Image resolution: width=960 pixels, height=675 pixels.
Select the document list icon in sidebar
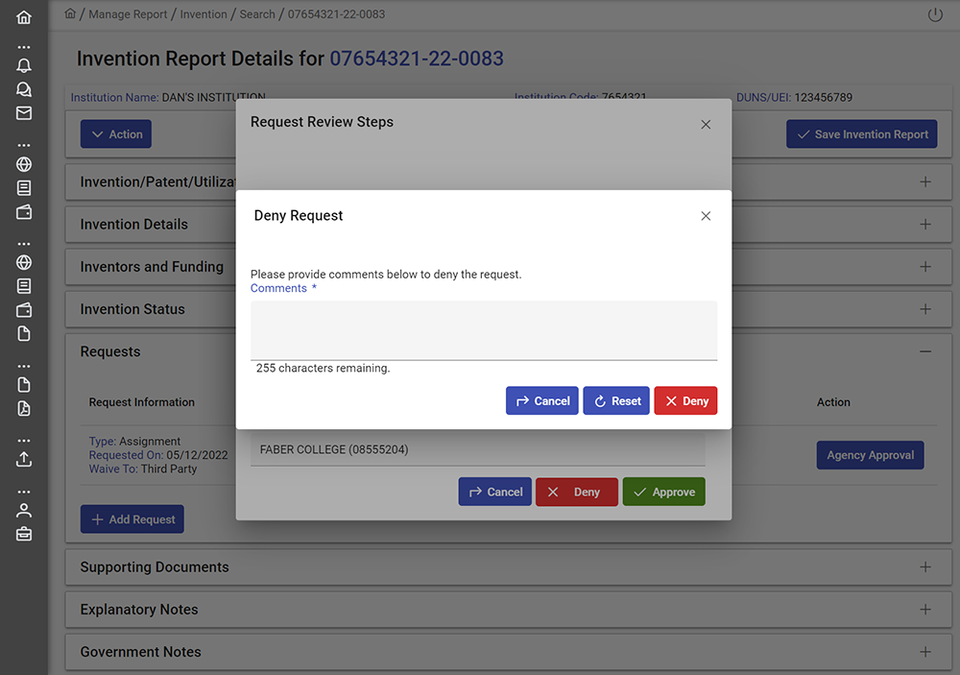pyautogui.click(x=23, y=188)
